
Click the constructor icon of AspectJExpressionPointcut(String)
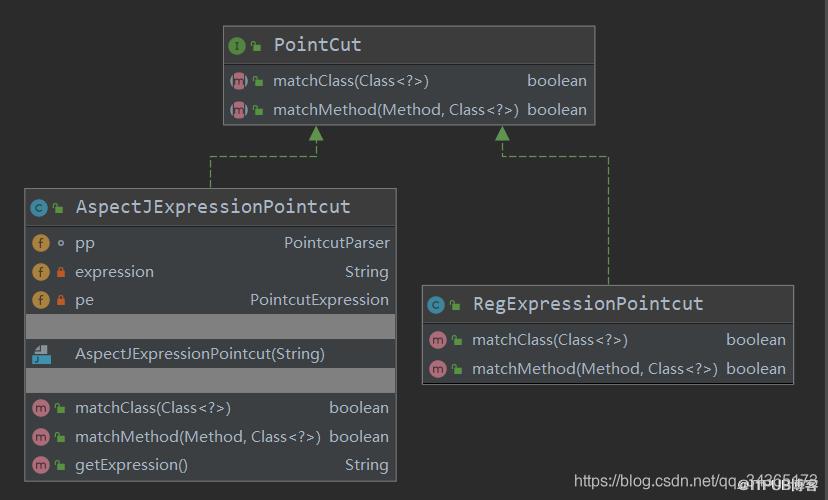point(42,355)
